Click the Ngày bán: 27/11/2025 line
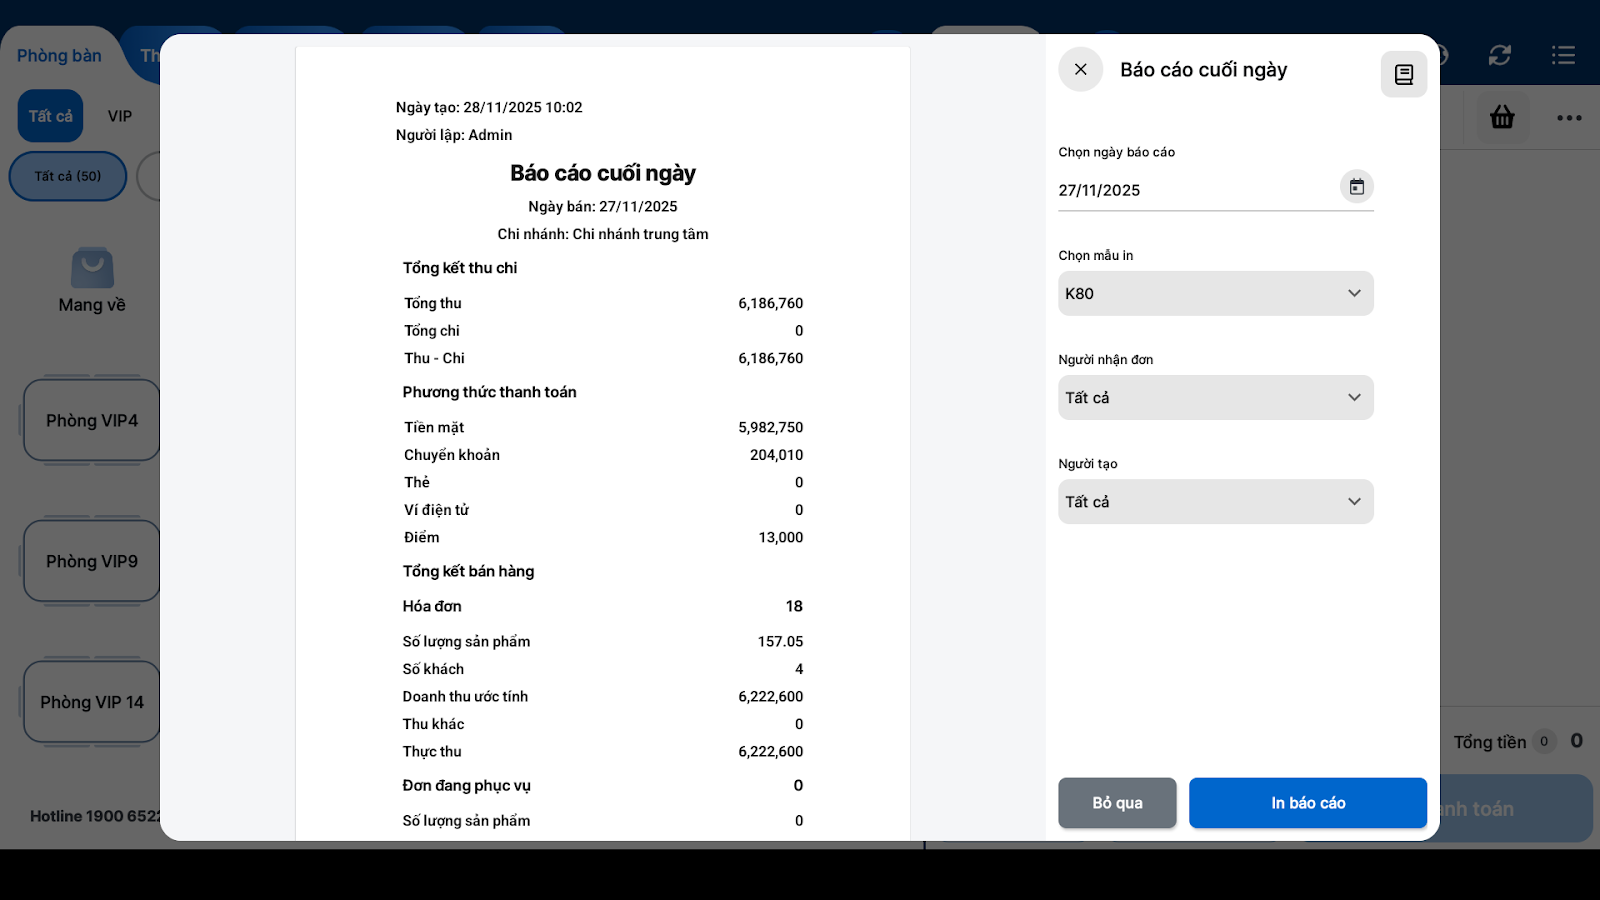Screen dimensions: 1600x900 coord(603,207)
